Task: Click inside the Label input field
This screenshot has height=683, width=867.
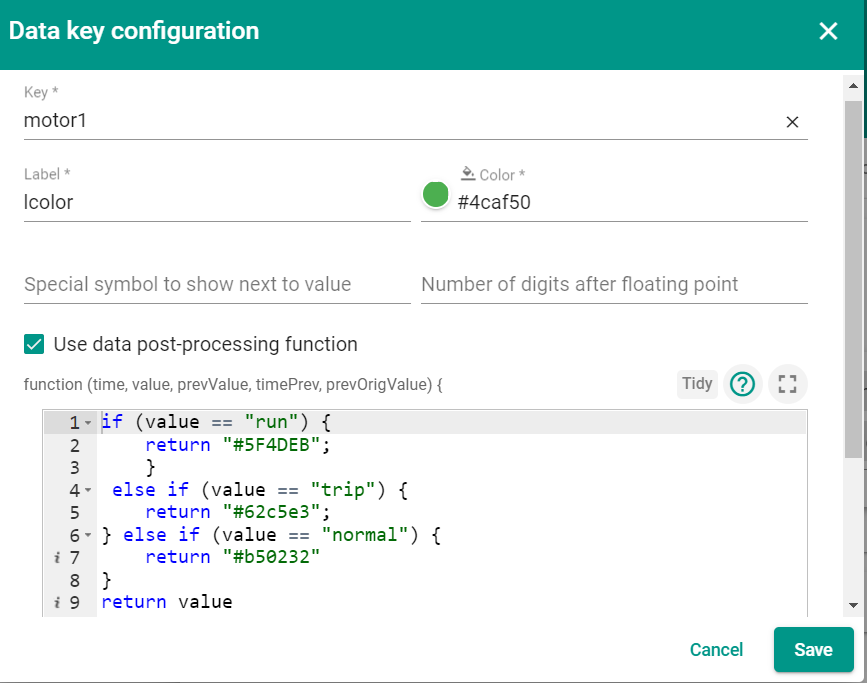Action: (200, 202)
